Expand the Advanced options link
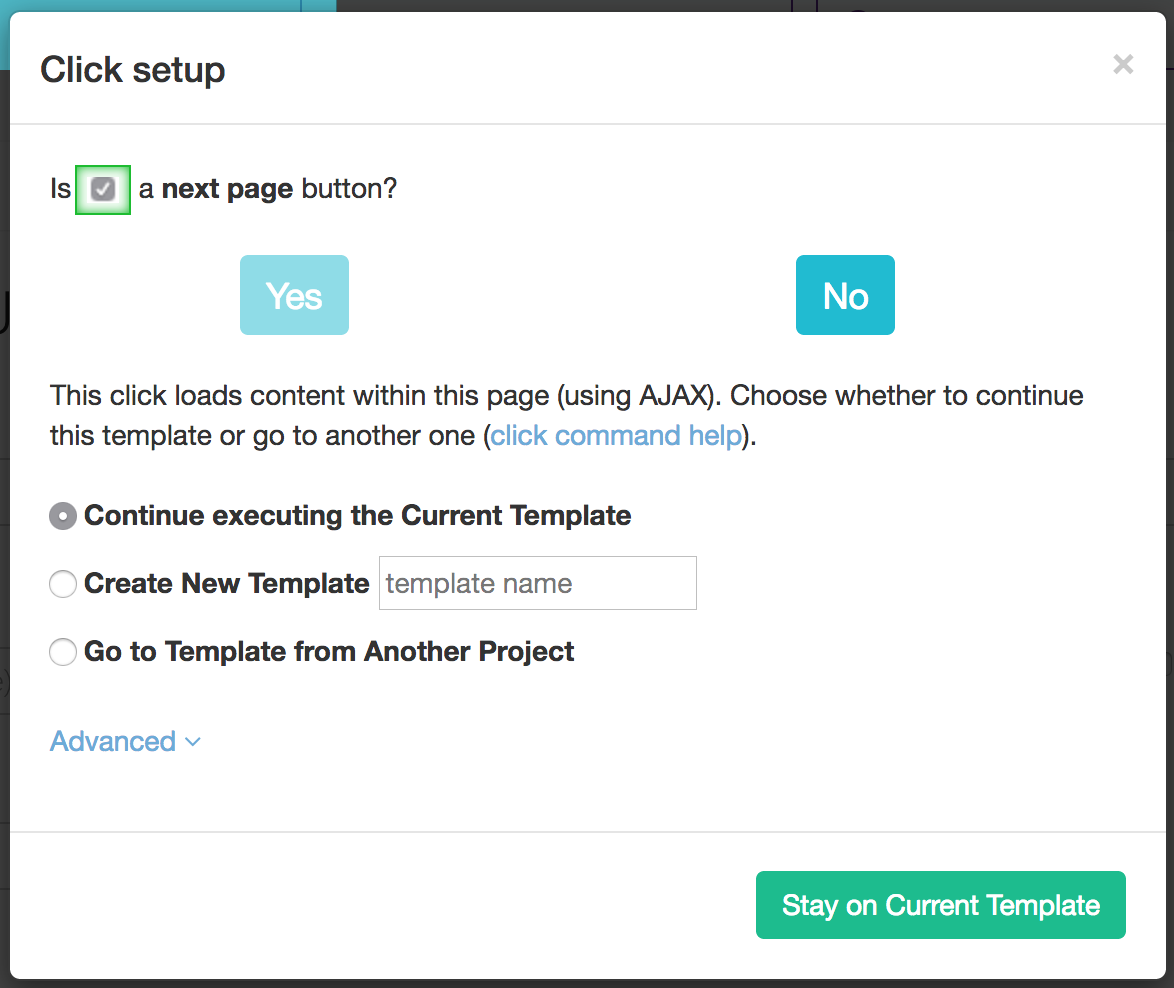The image size is (1174, 988). coord(113,741)
